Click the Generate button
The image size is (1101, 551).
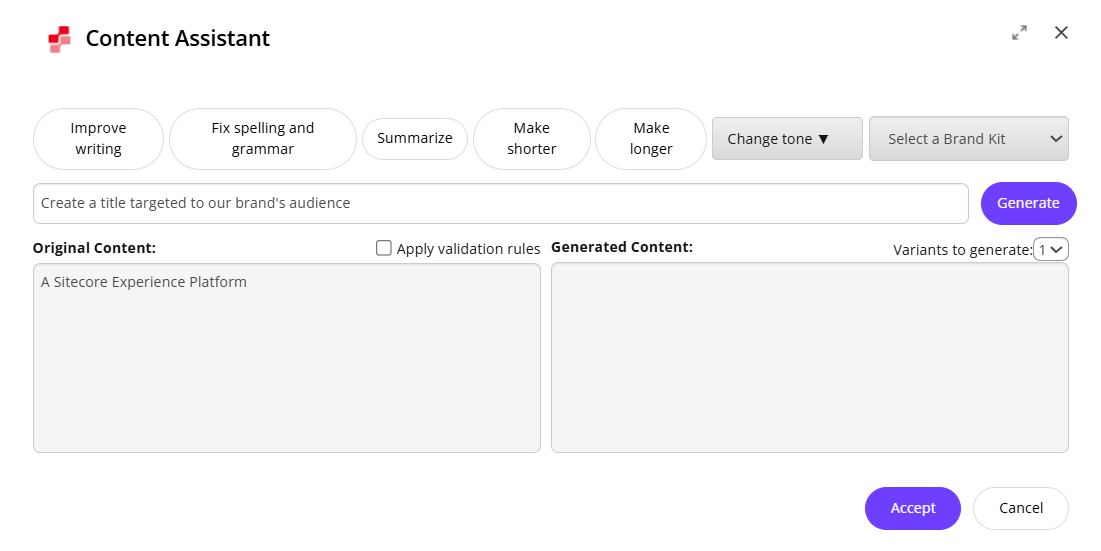pyautogui.click(x=1029, y=204)
